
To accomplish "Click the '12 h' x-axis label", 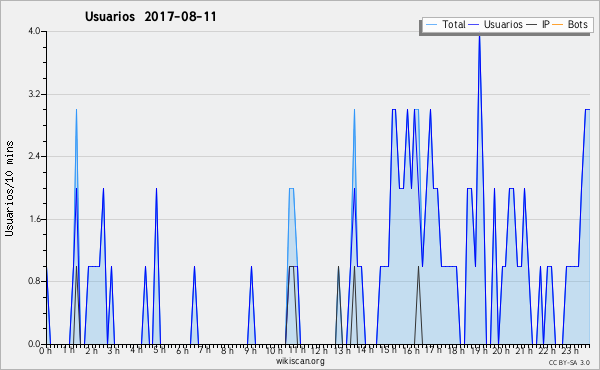I will tap(319, 350).
